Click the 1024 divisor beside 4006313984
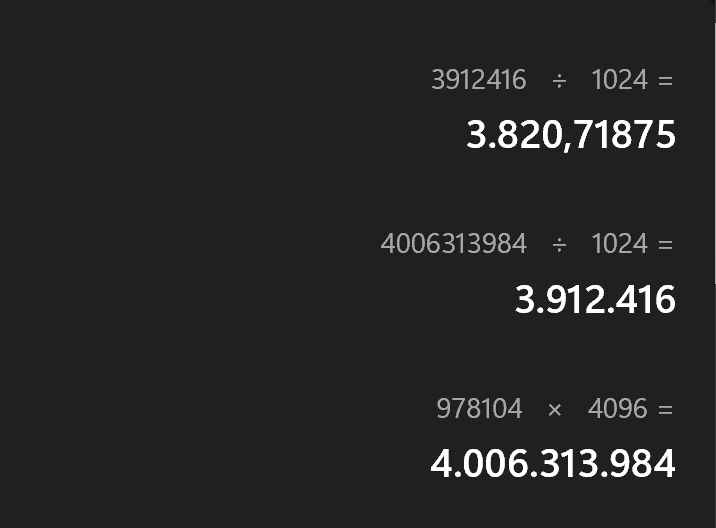Viewport: 716px width, 528px height. 620,243
